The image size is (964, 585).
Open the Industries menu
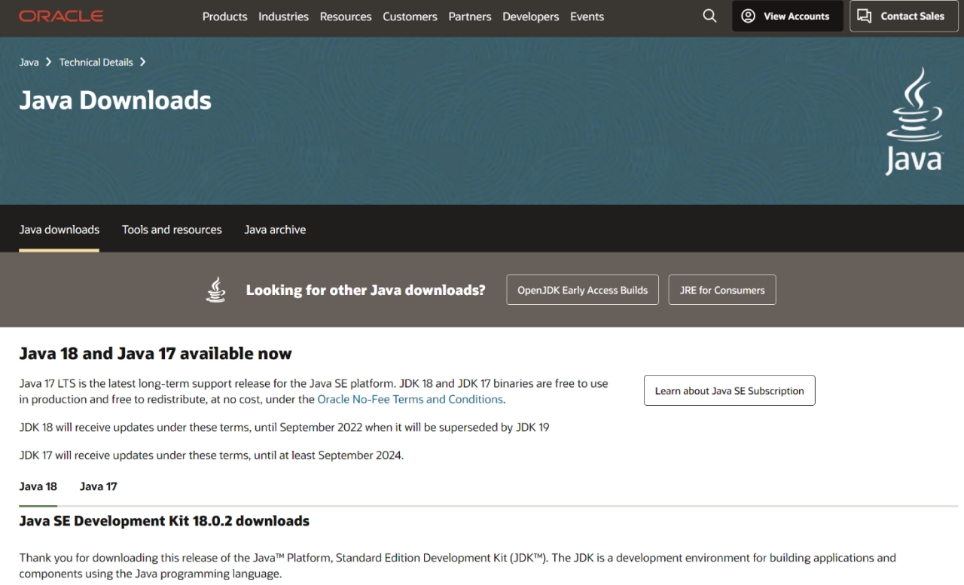(283, 16)
